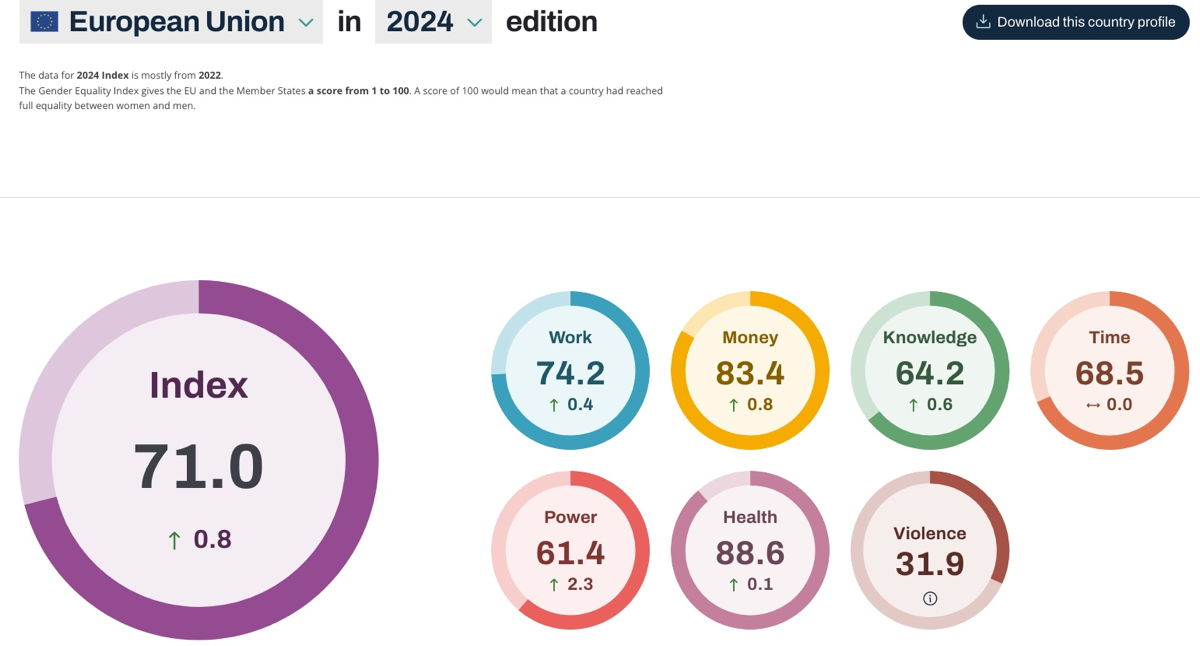Open the Power domain score circle
The image size is (1200, 646).
click(570, 550)
